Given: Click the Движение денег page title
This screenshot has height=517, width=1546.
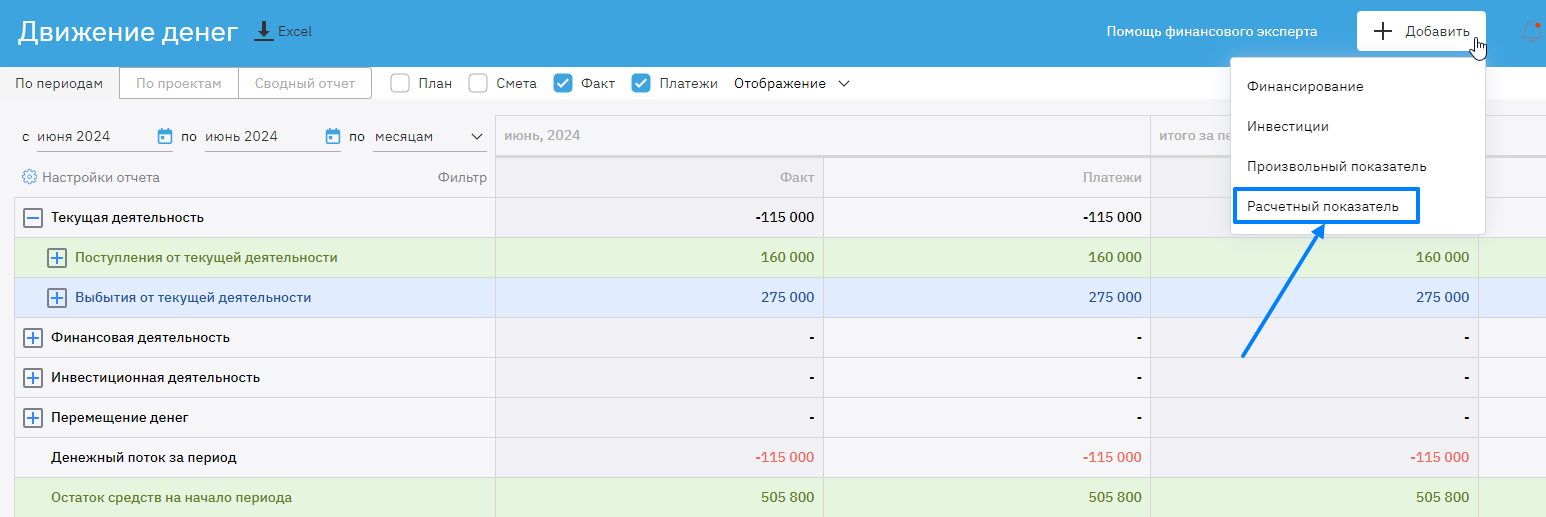Looking at the screenshot, I should pyautogui.click(x=128, y=31).
